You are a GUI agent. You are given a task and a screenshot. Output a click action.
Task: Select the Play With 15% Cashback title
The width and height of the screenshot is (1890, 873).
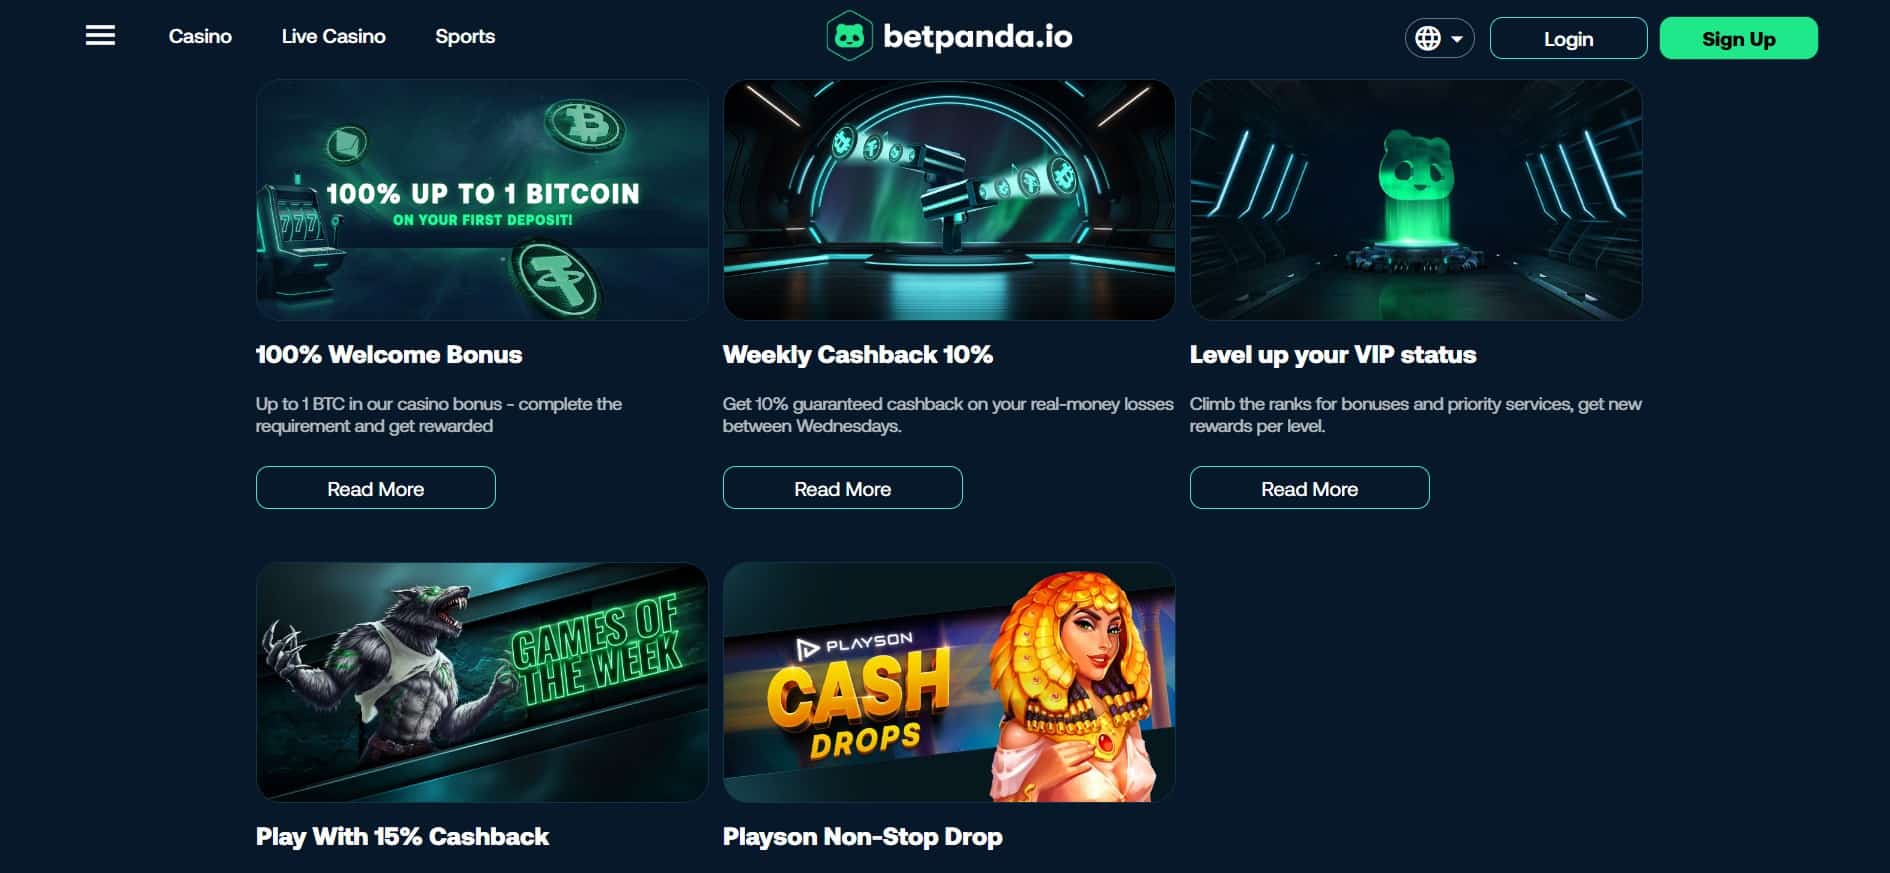coord(402,837)
